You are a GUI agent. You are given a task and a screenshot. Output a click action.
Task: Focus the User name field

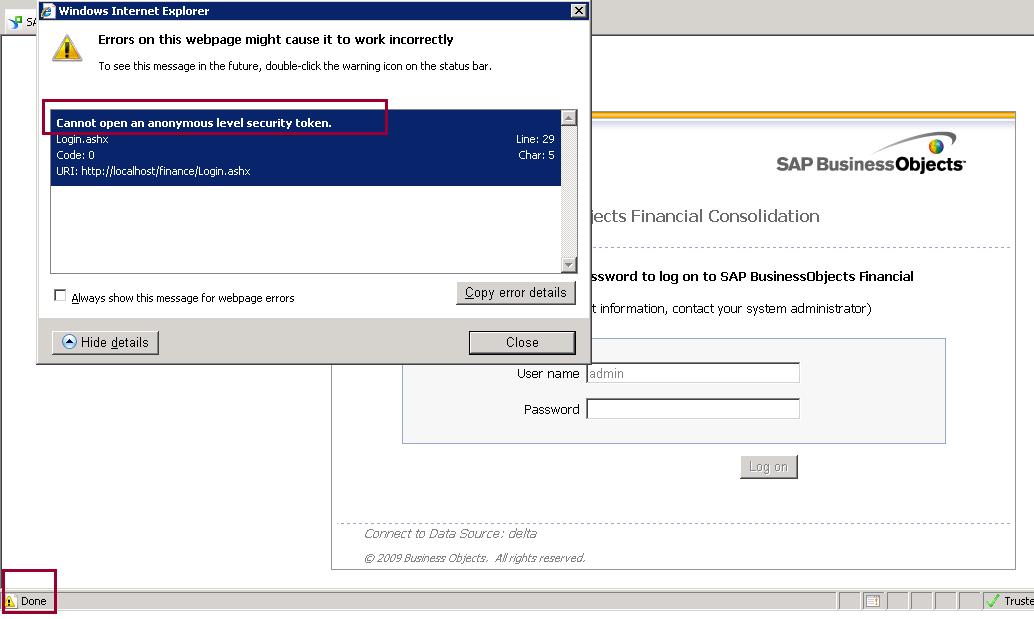point(692,373)
